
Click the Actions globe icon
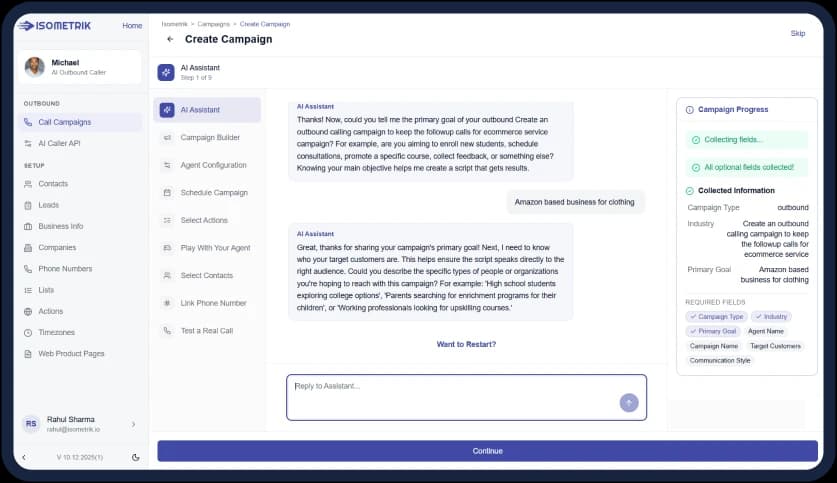28,311
